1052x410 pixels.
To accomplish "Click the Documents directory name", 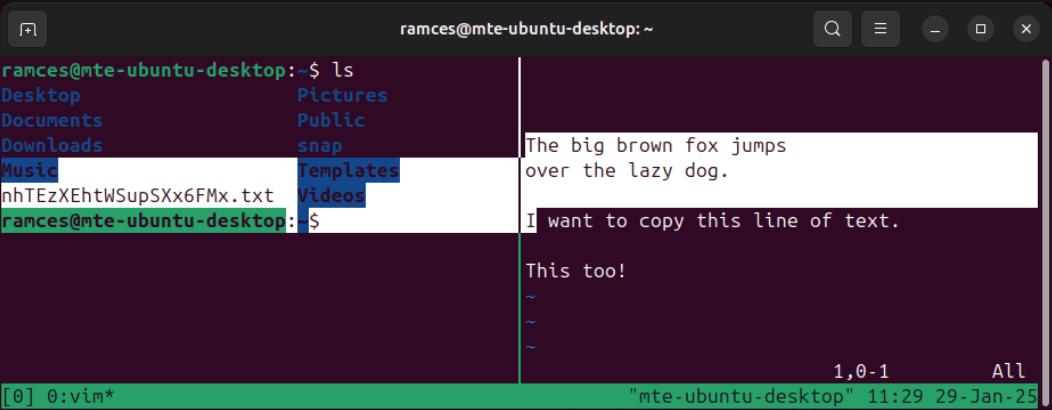I will tap(52, 121).
